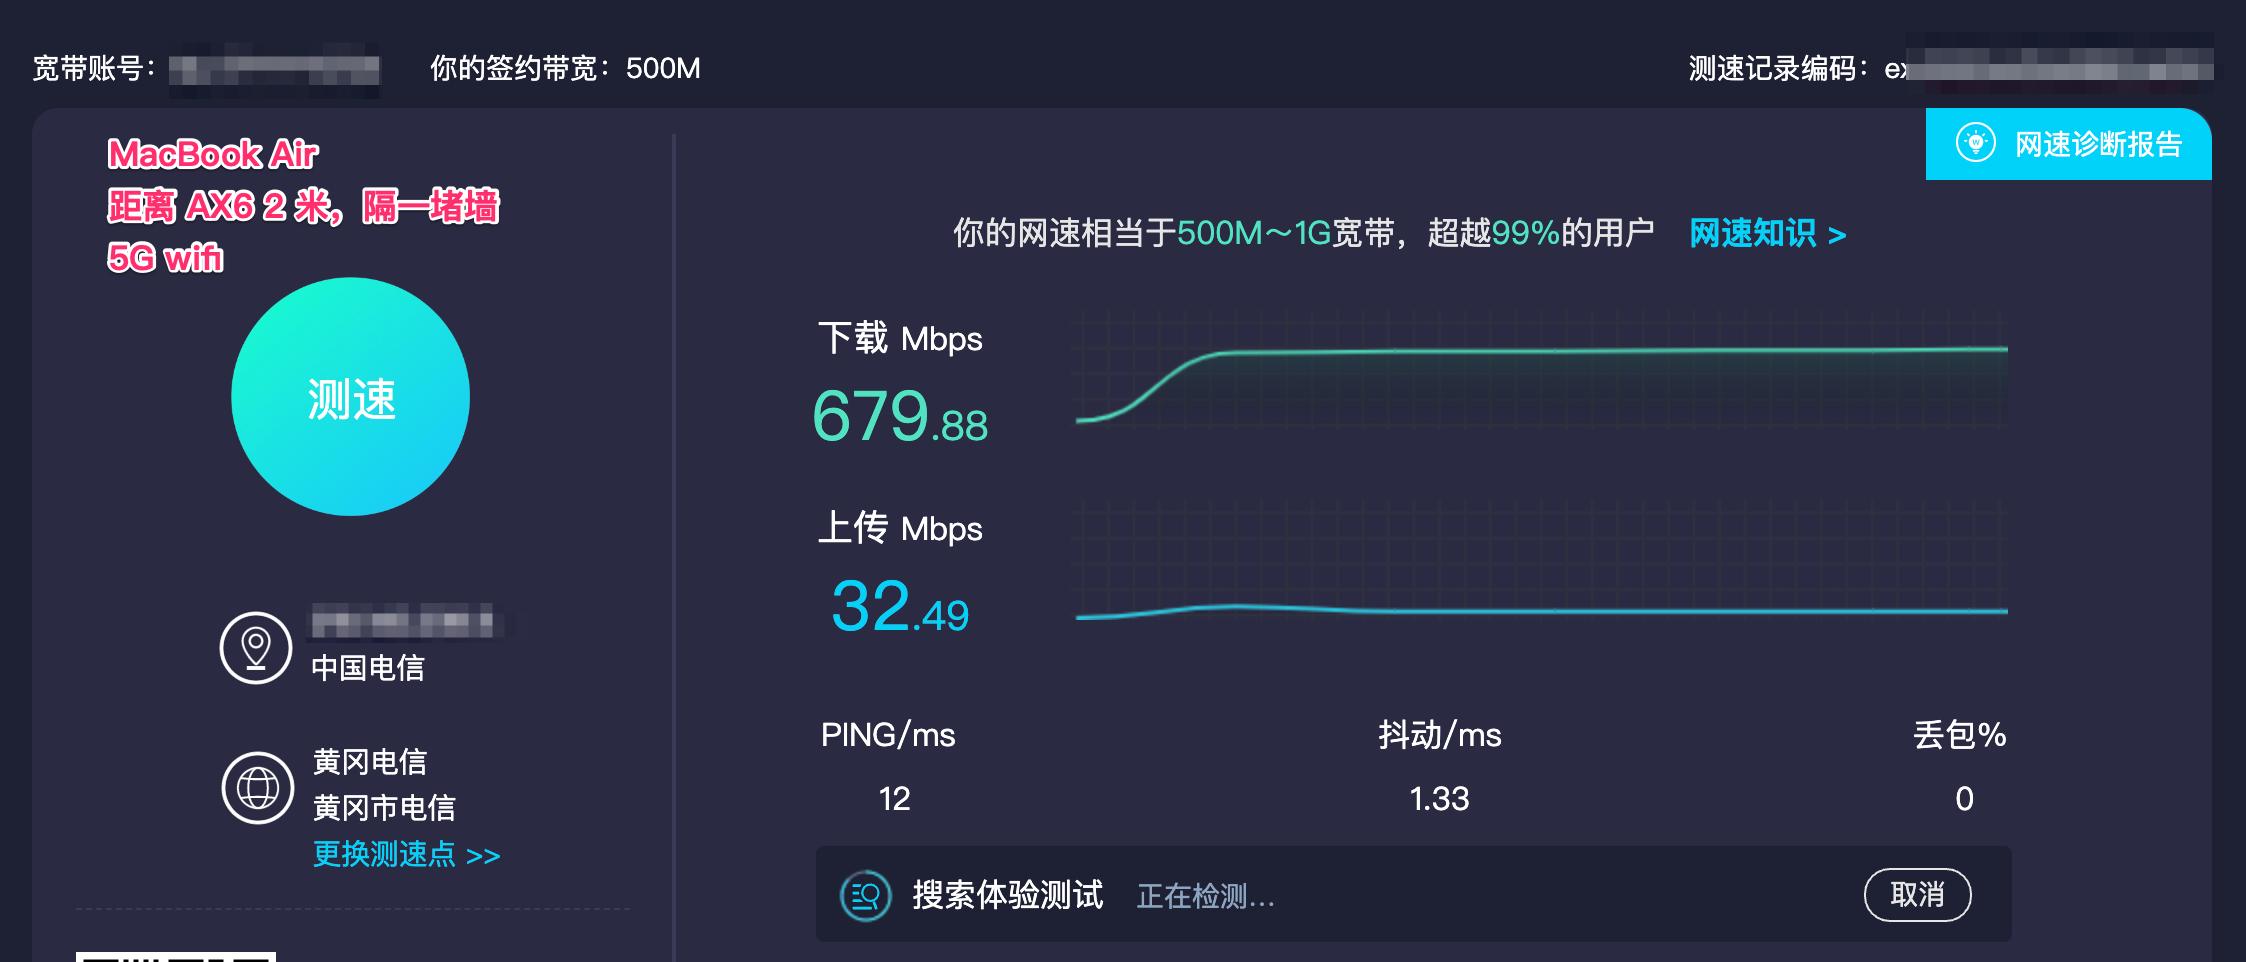Click the PING/ms value of 12
Image resolution: width=2246 pixels, height=962 pixels.
pyautogui.click(x=896, y=798)
